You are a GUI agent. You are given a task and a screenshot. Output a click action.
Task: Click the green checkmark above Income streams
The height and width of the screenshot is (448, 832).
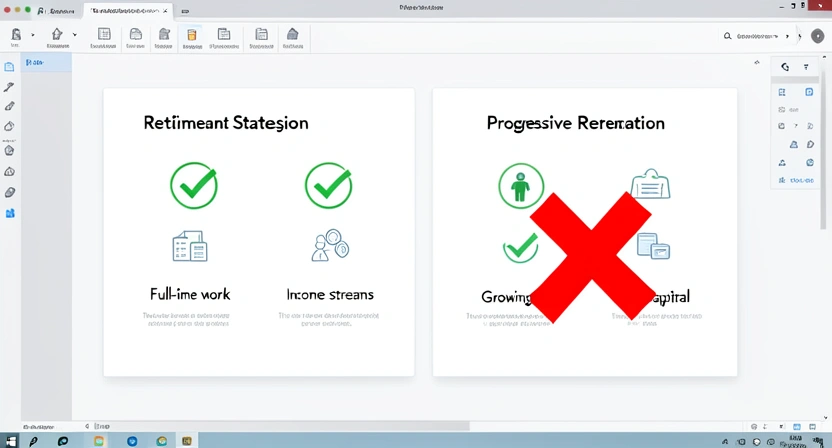click(x=328, y=185)
